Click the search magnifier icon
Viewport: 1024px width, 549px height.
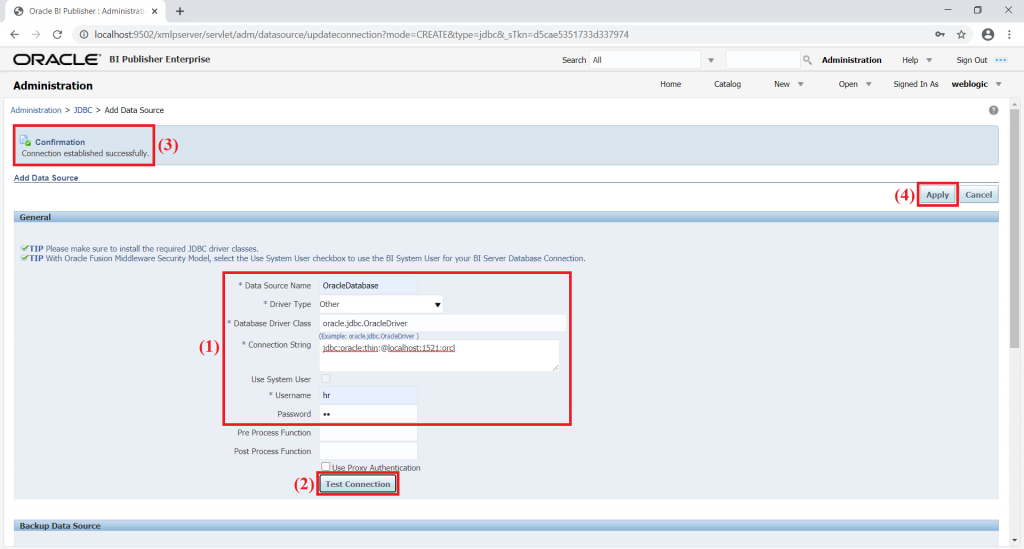[x=807, y=60]
